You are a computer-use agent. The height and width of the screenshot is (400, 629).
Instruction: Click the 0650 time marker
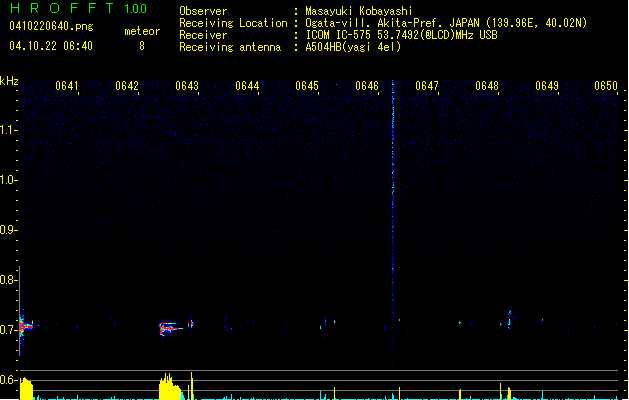pos(606,86)
